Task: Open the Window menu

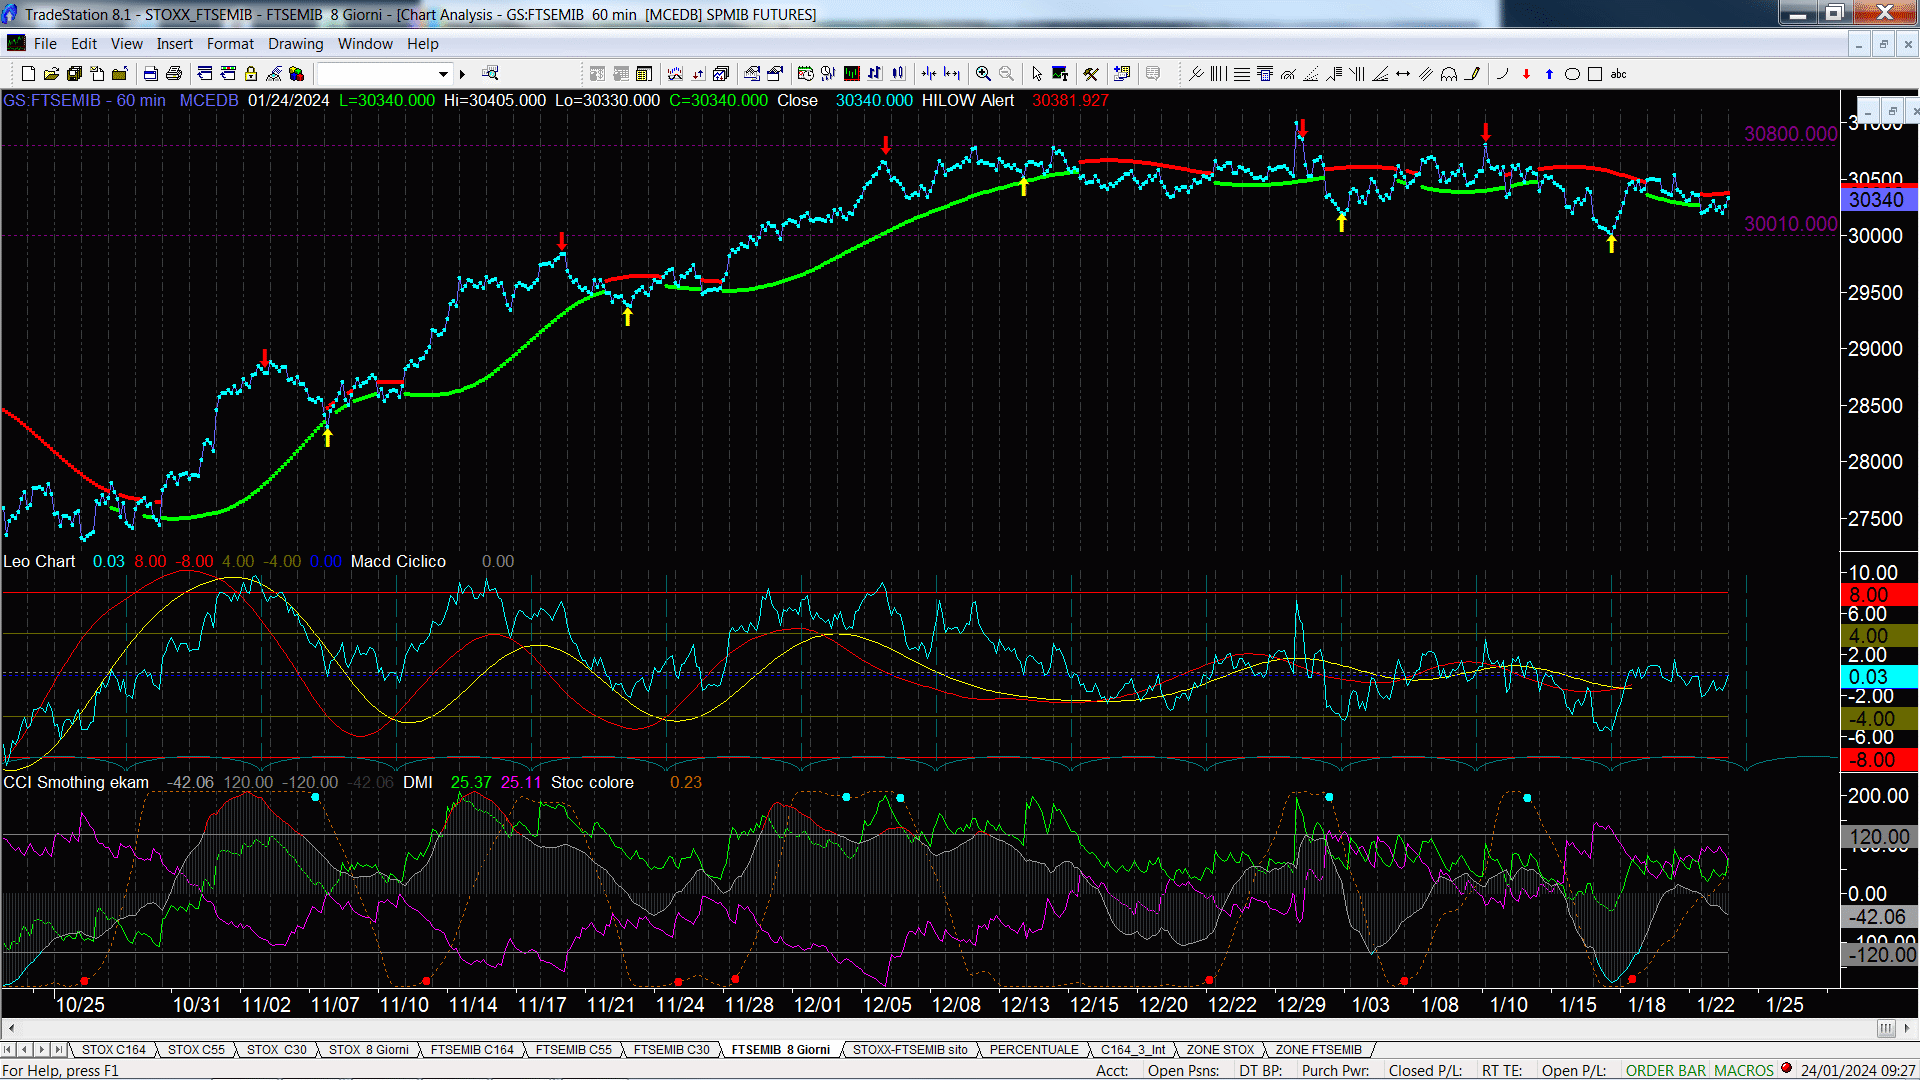Action: [365, 44]
